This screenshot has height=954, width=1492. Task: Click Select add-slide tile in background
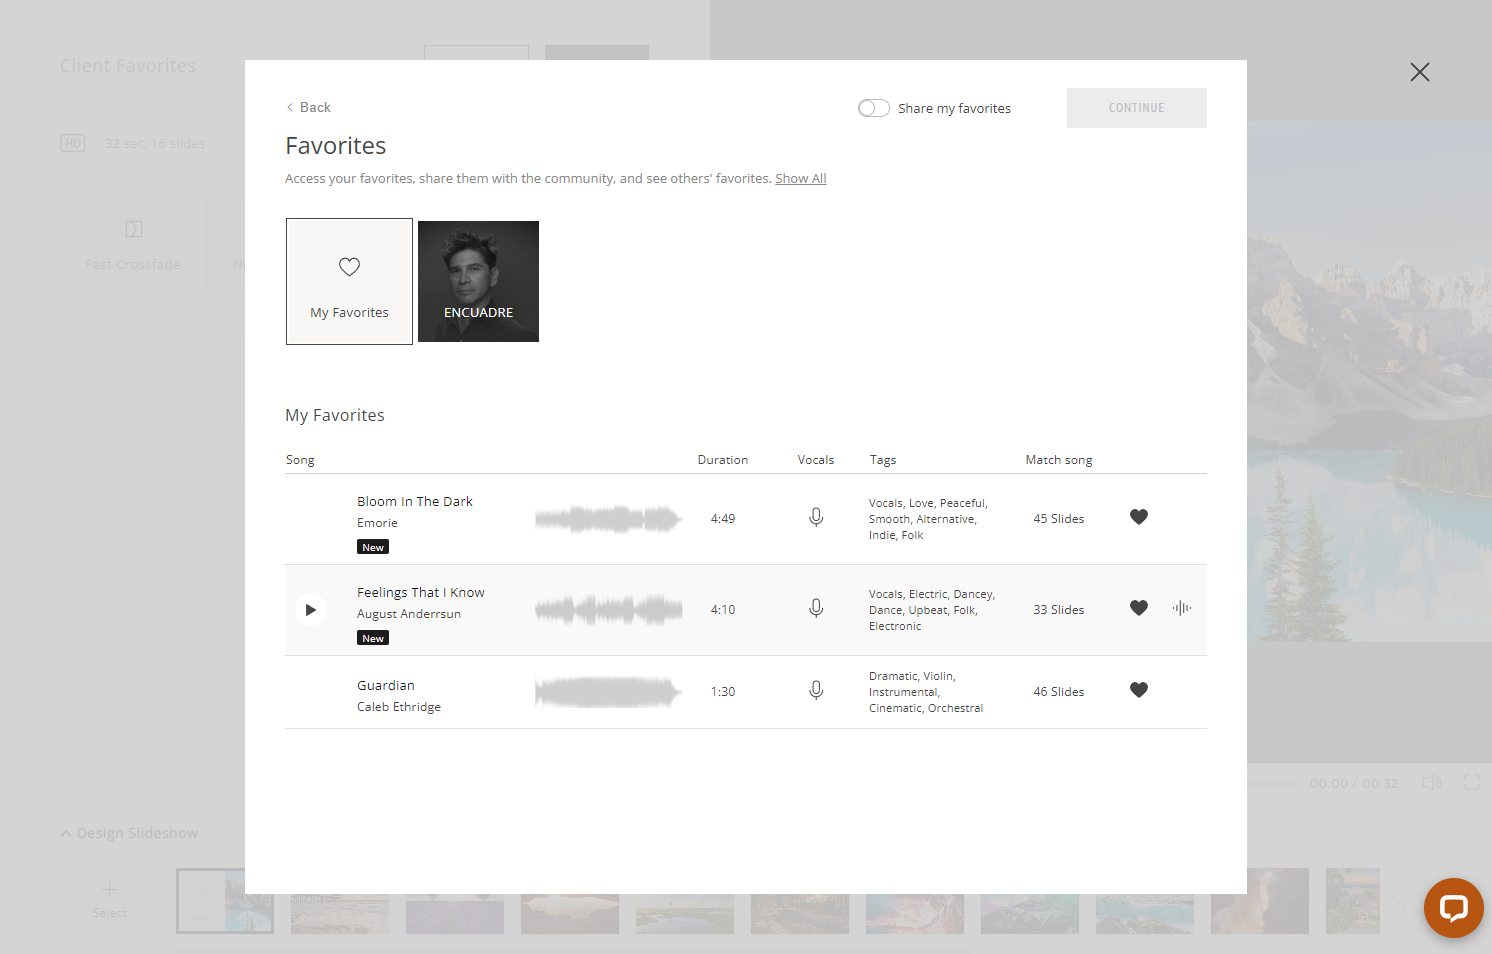click(x=110, y=901)
